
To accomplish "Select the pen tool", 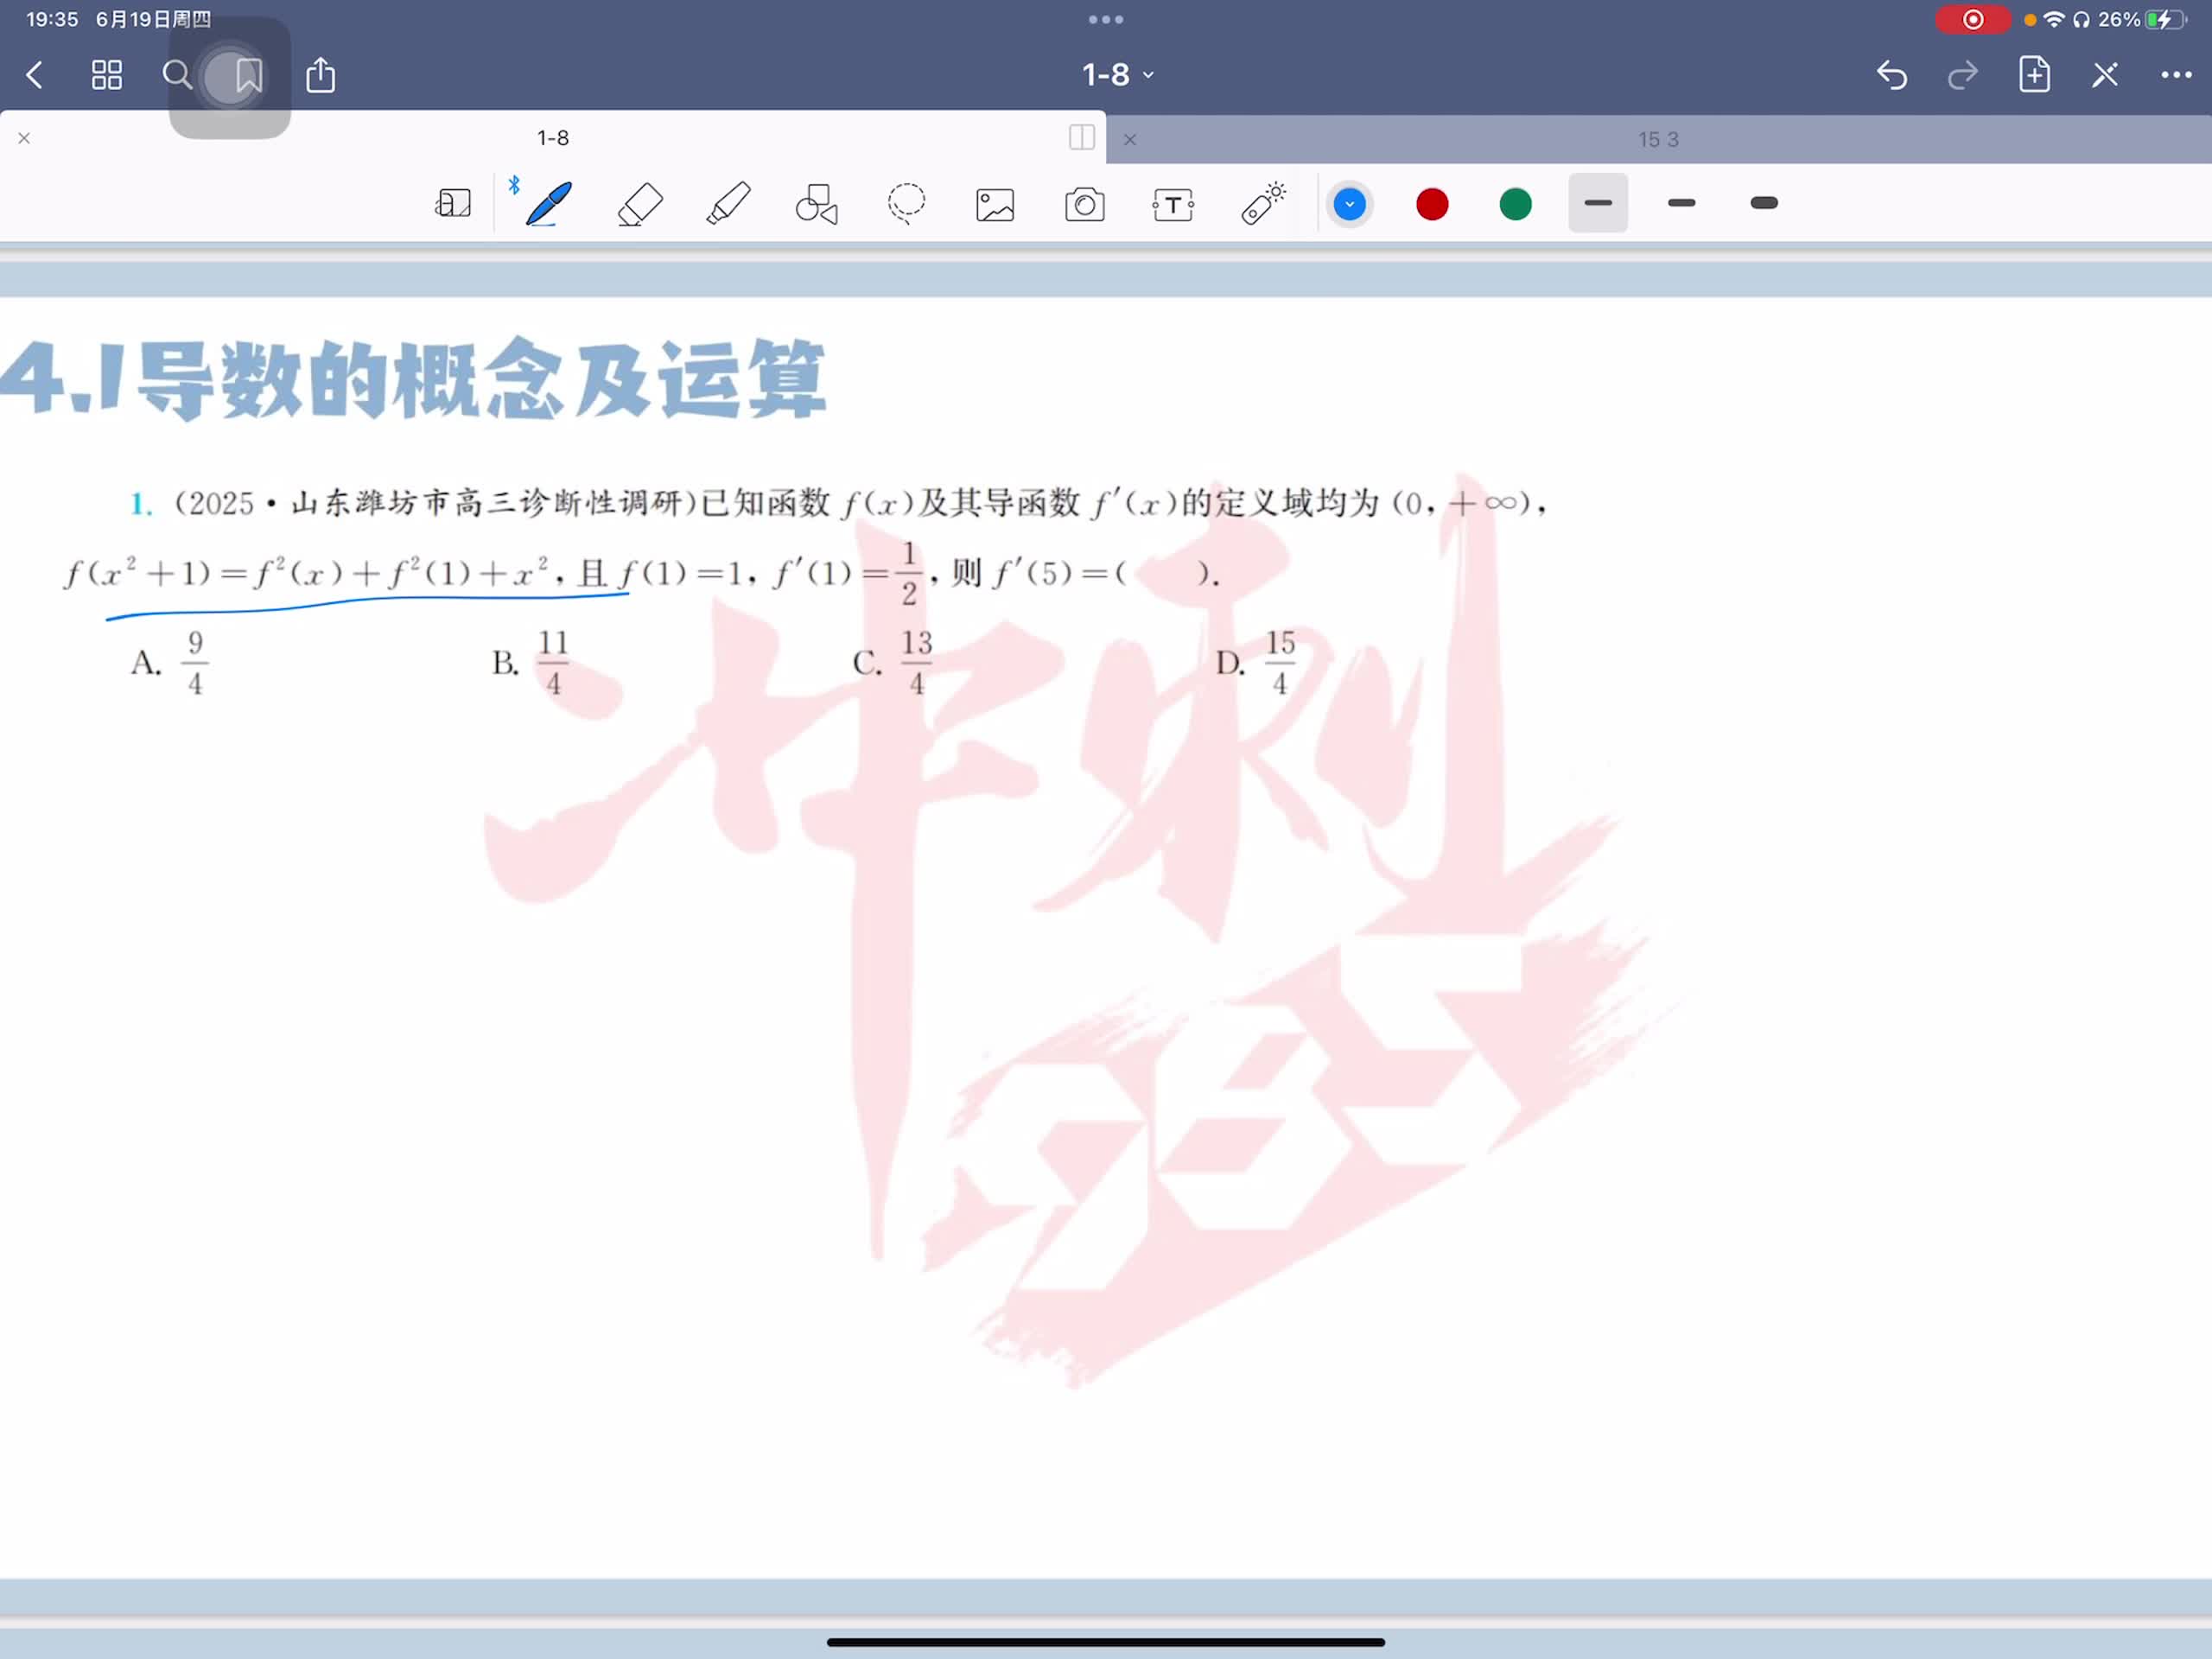I will pyautogui.click(x=548, y=204).
